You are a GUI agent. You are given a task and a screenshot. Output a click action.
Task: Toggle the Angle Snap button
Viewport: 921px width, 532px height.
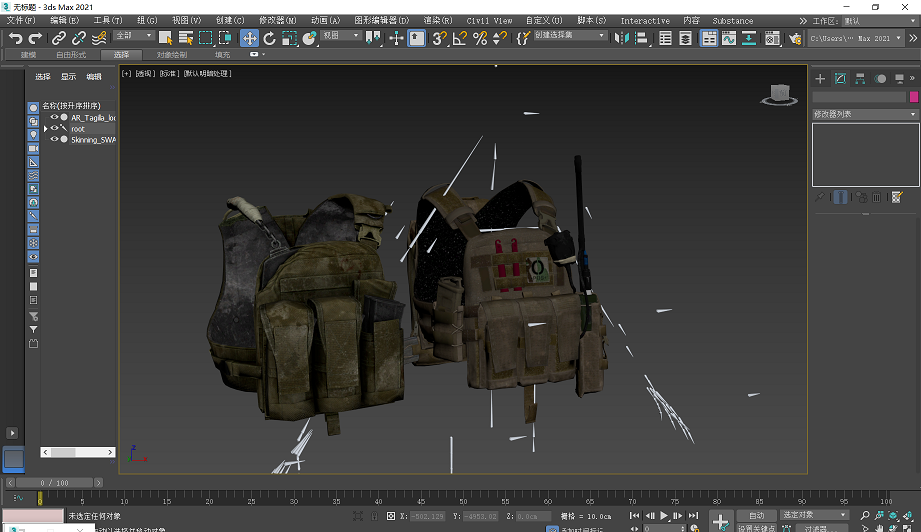(x=460, y=38)
